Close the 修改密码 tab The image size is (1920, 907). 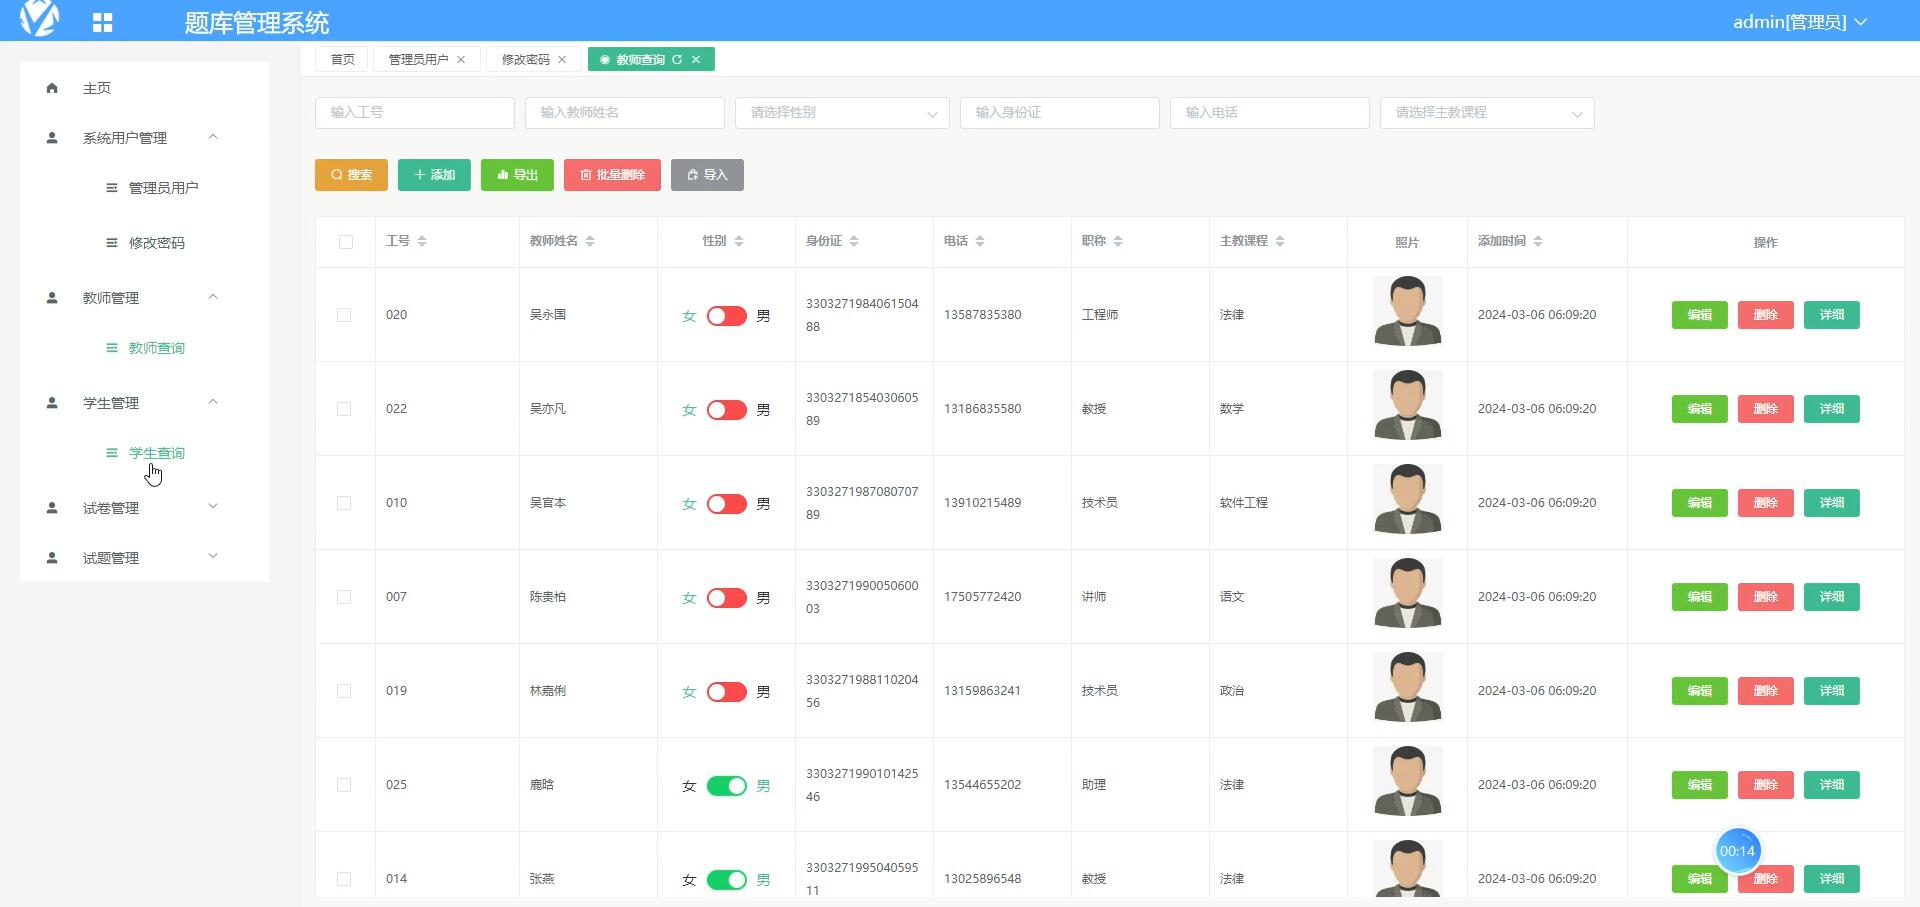click(x=562, y=60)
